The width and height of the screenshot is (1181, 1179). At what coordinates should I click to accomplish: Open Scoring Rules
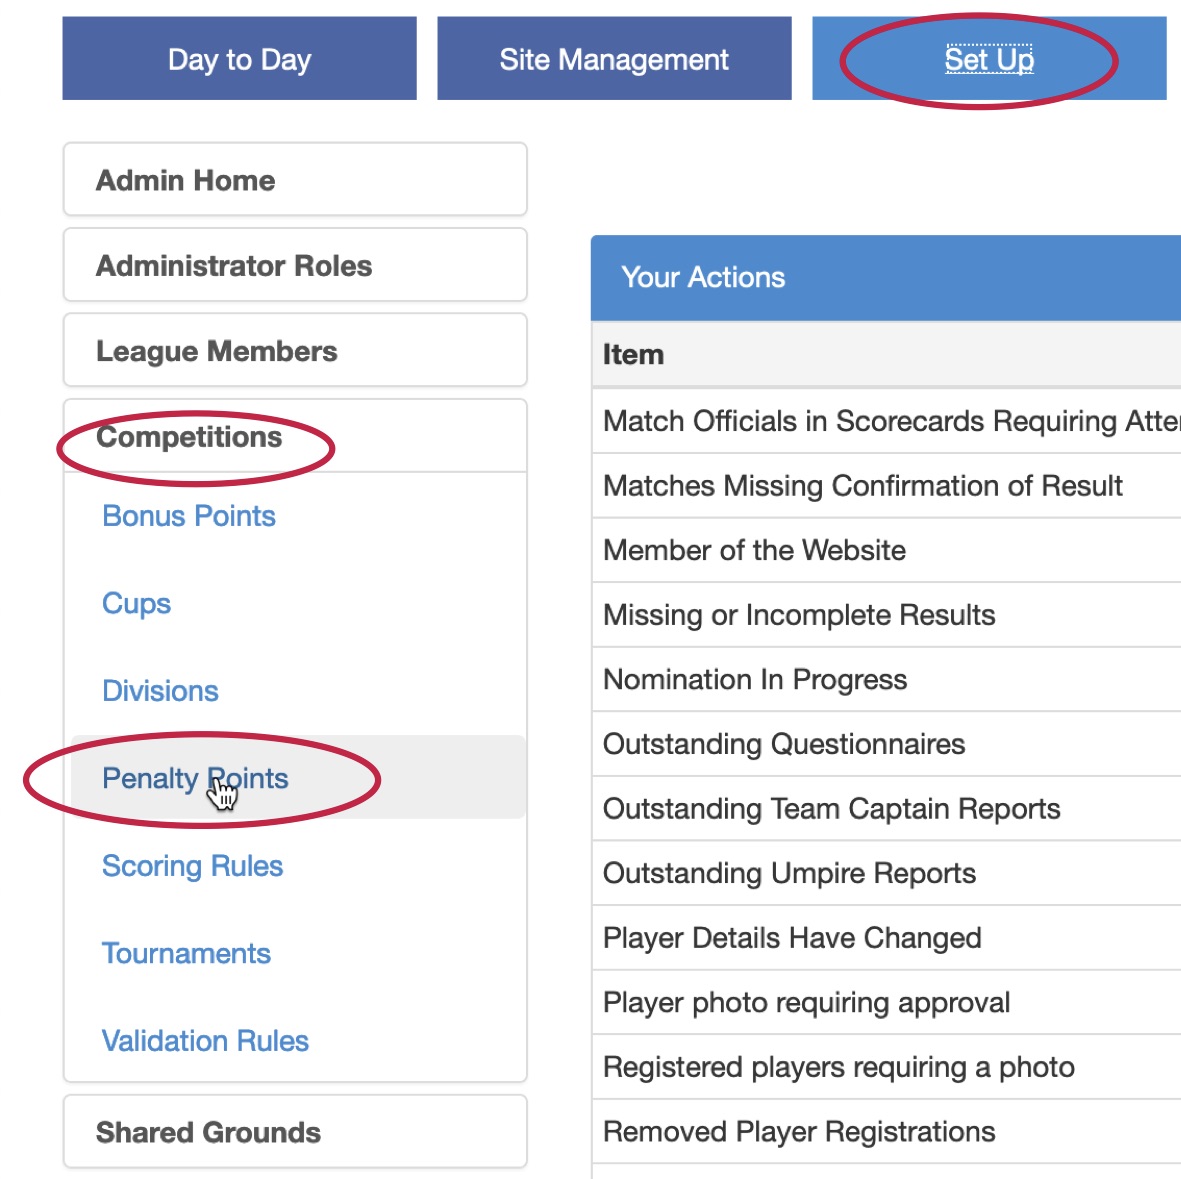[x=193, y=866]
